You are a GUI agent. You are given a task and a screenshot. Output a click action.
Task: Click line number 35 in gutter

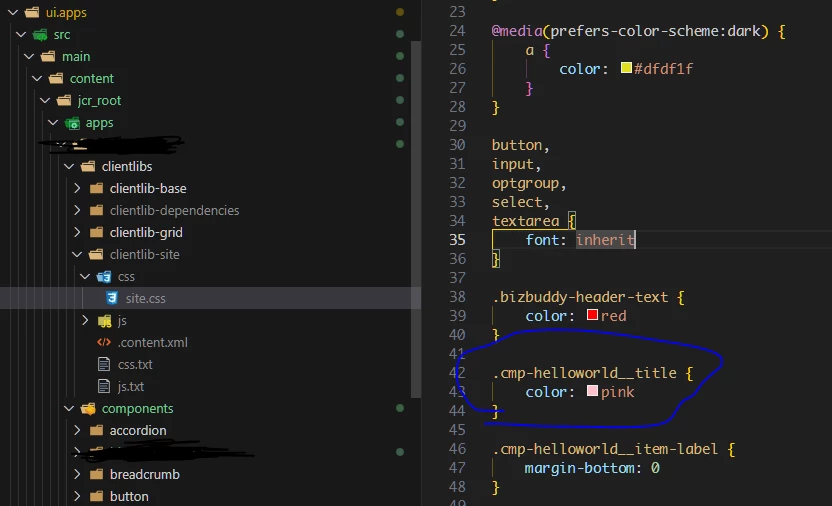click(457, 240)
